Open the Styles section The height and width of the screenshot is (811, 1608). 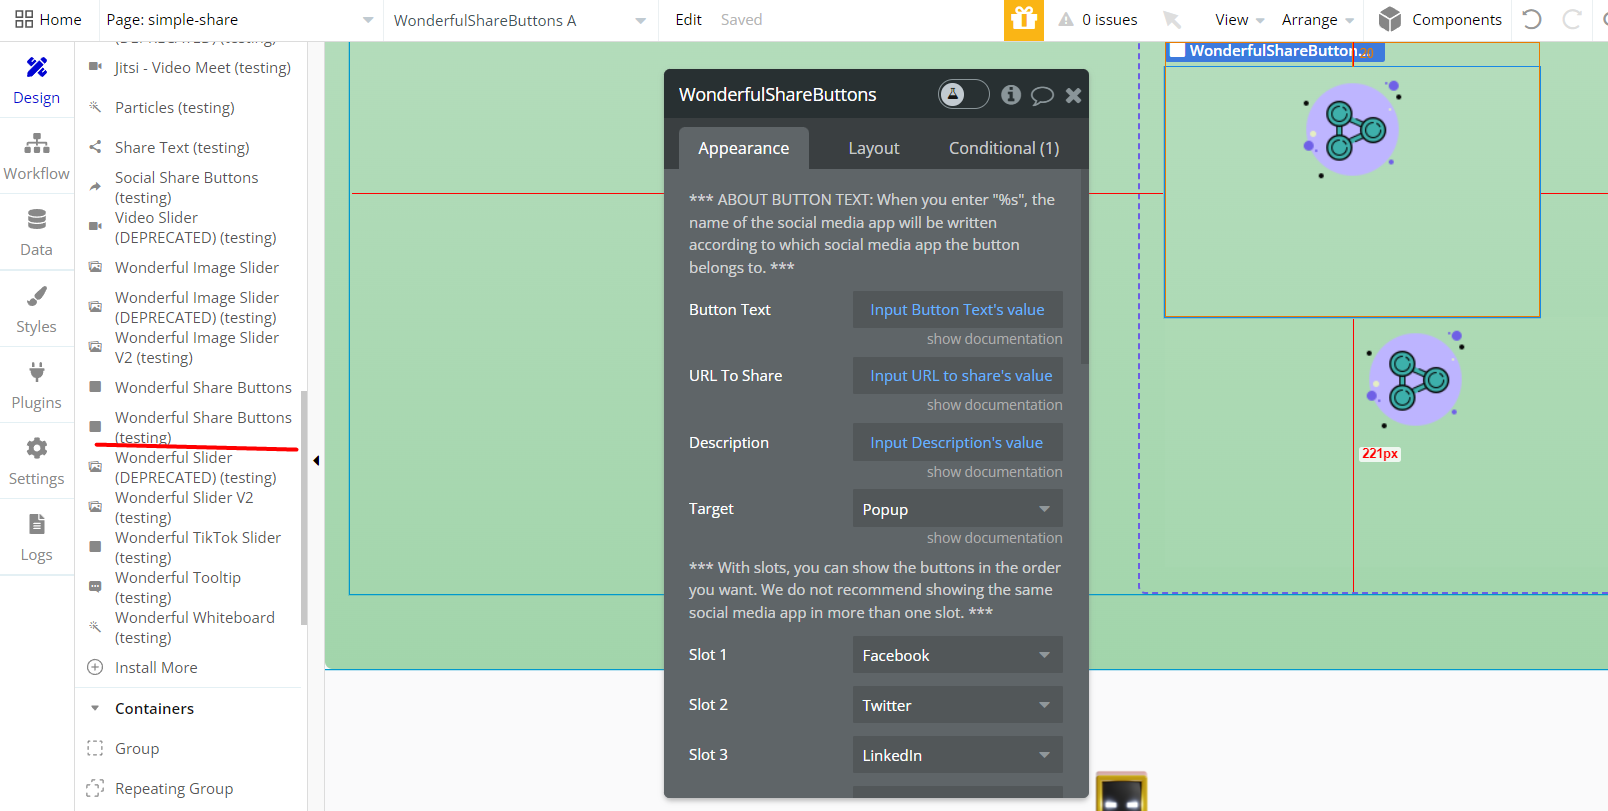click(37, 310)
